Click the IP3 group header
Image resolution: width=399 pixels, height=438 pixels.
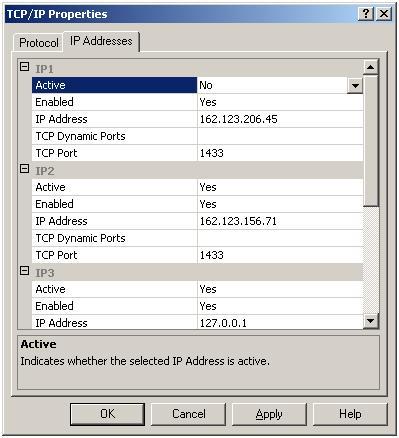coord(44,273)
